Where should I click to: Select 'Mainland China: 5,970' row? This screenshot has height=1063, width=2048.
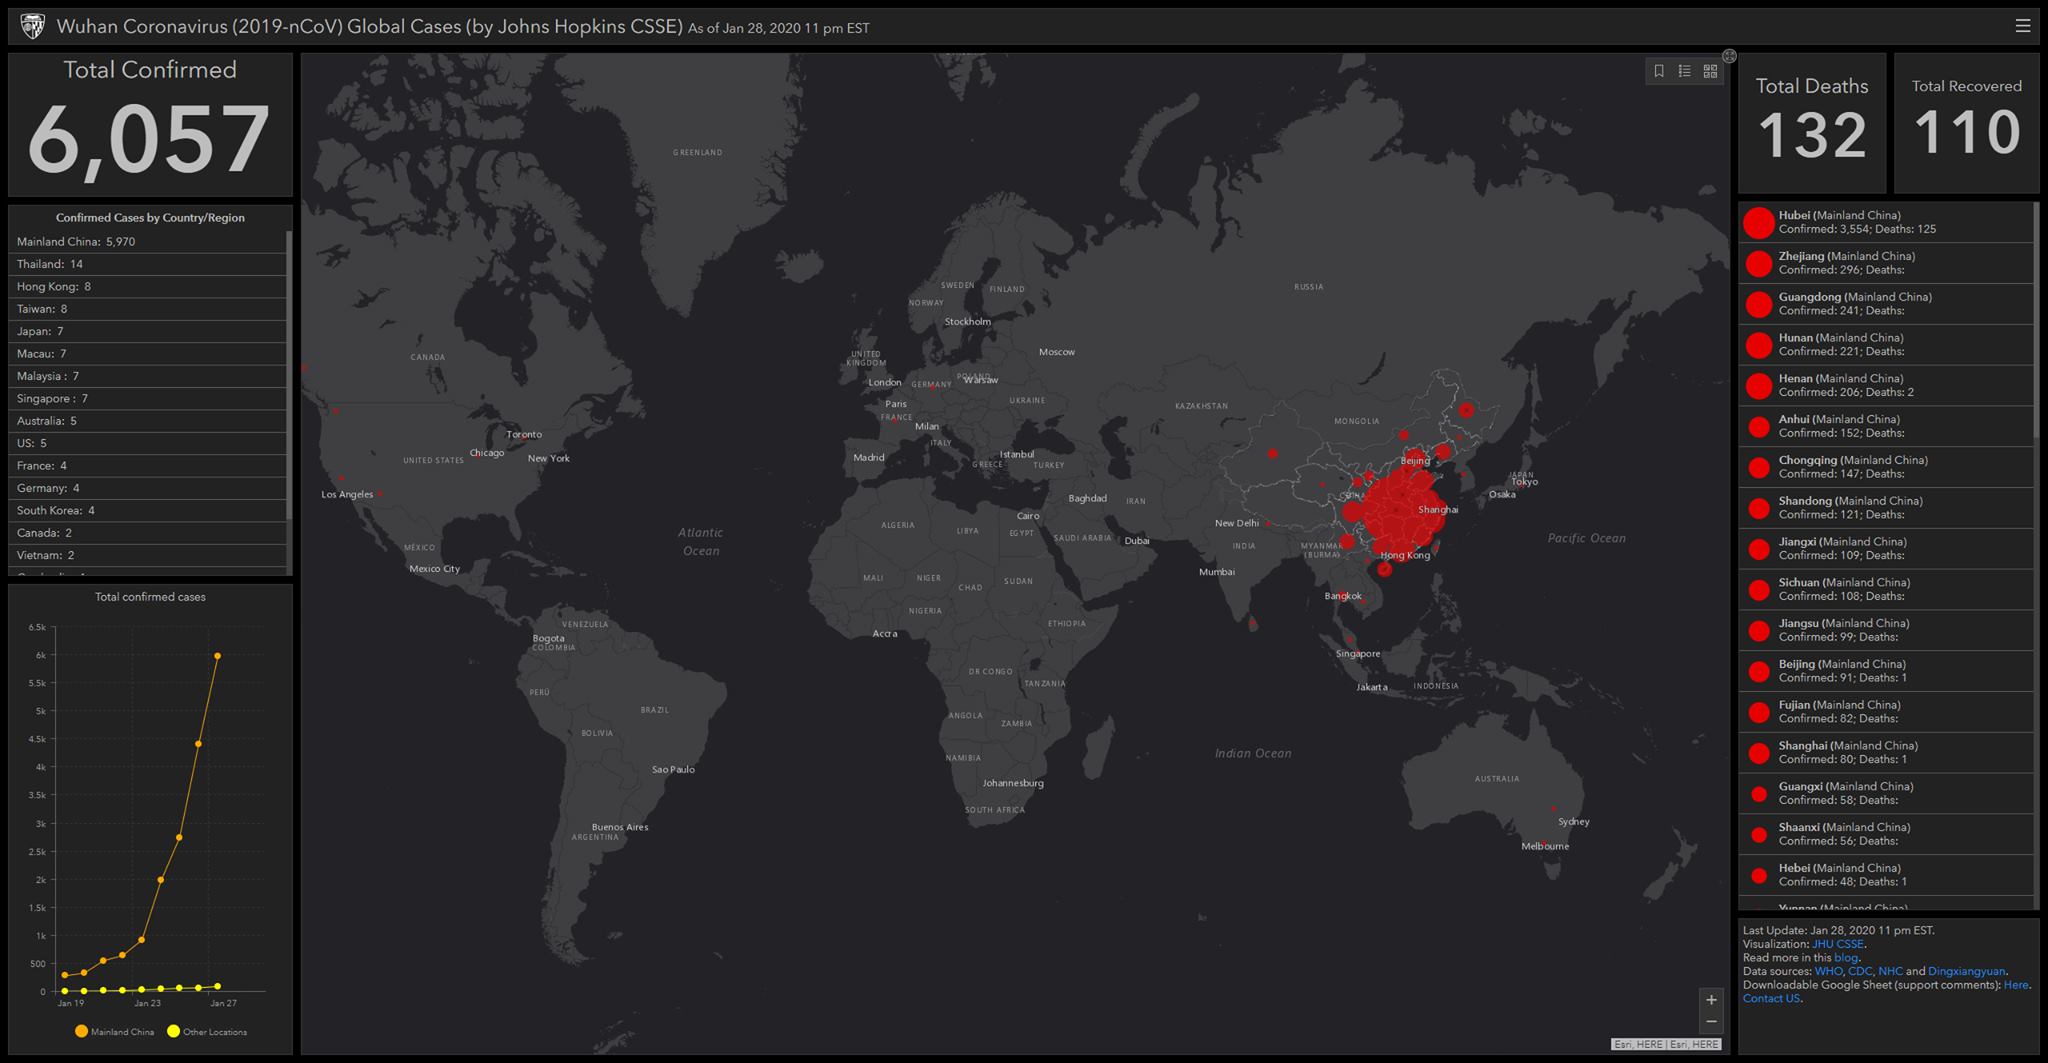point(148,242)
